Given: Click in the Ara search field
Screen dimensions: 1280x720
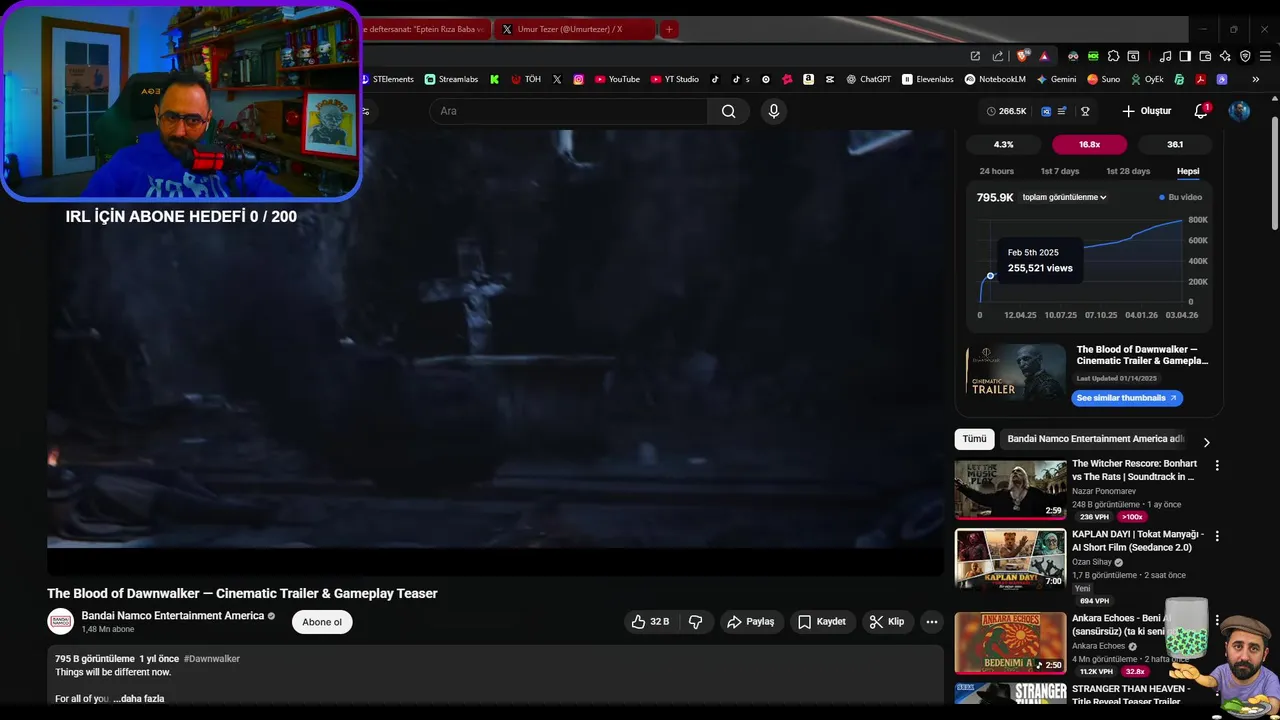Looking at the screenshot, I should click(569, 111).
